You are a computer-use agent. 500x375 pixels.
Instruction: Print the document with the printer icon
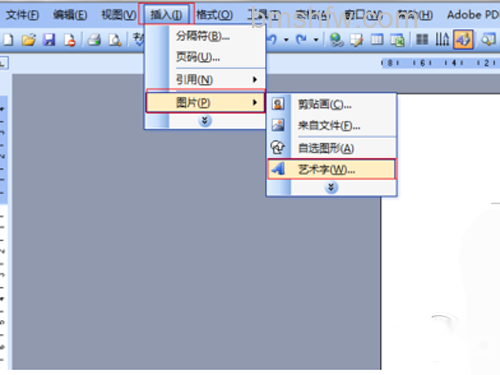pos(94,40)
